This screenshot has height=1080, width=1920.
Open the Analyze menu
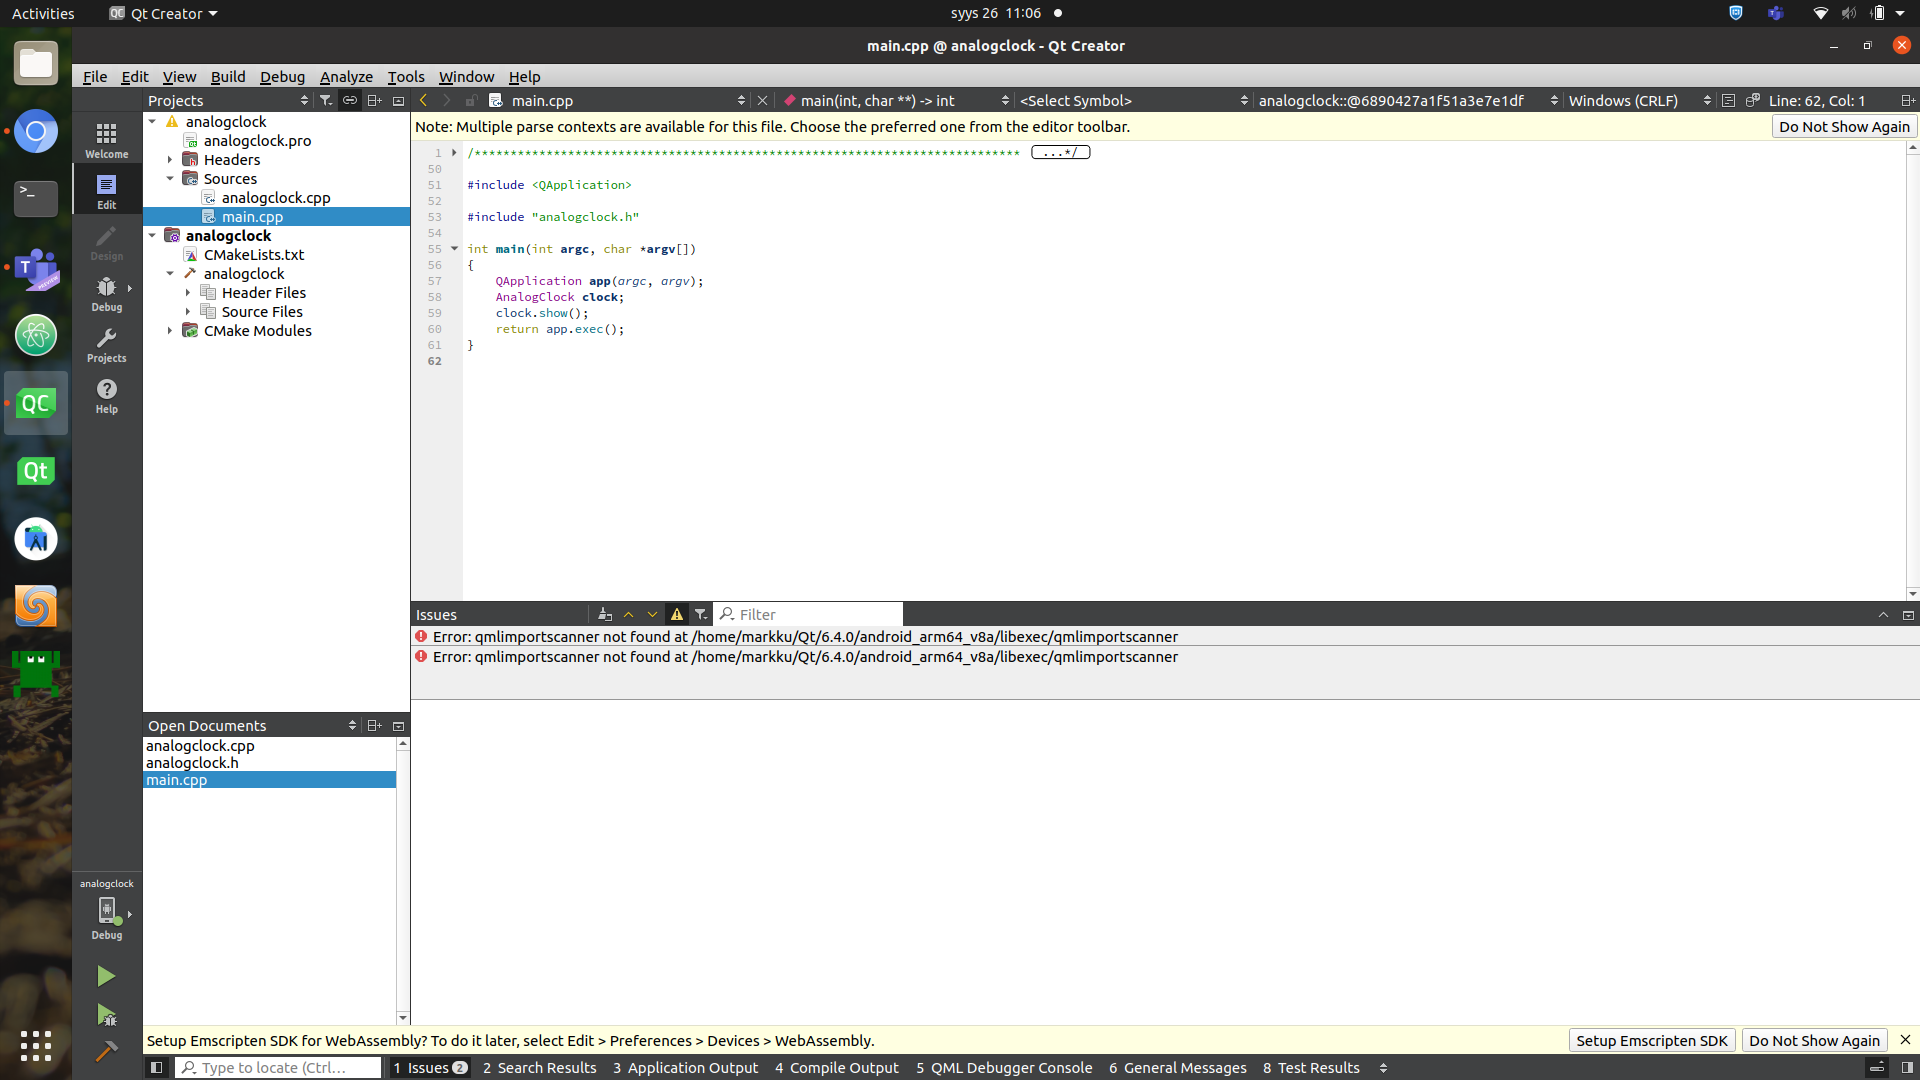346,76
